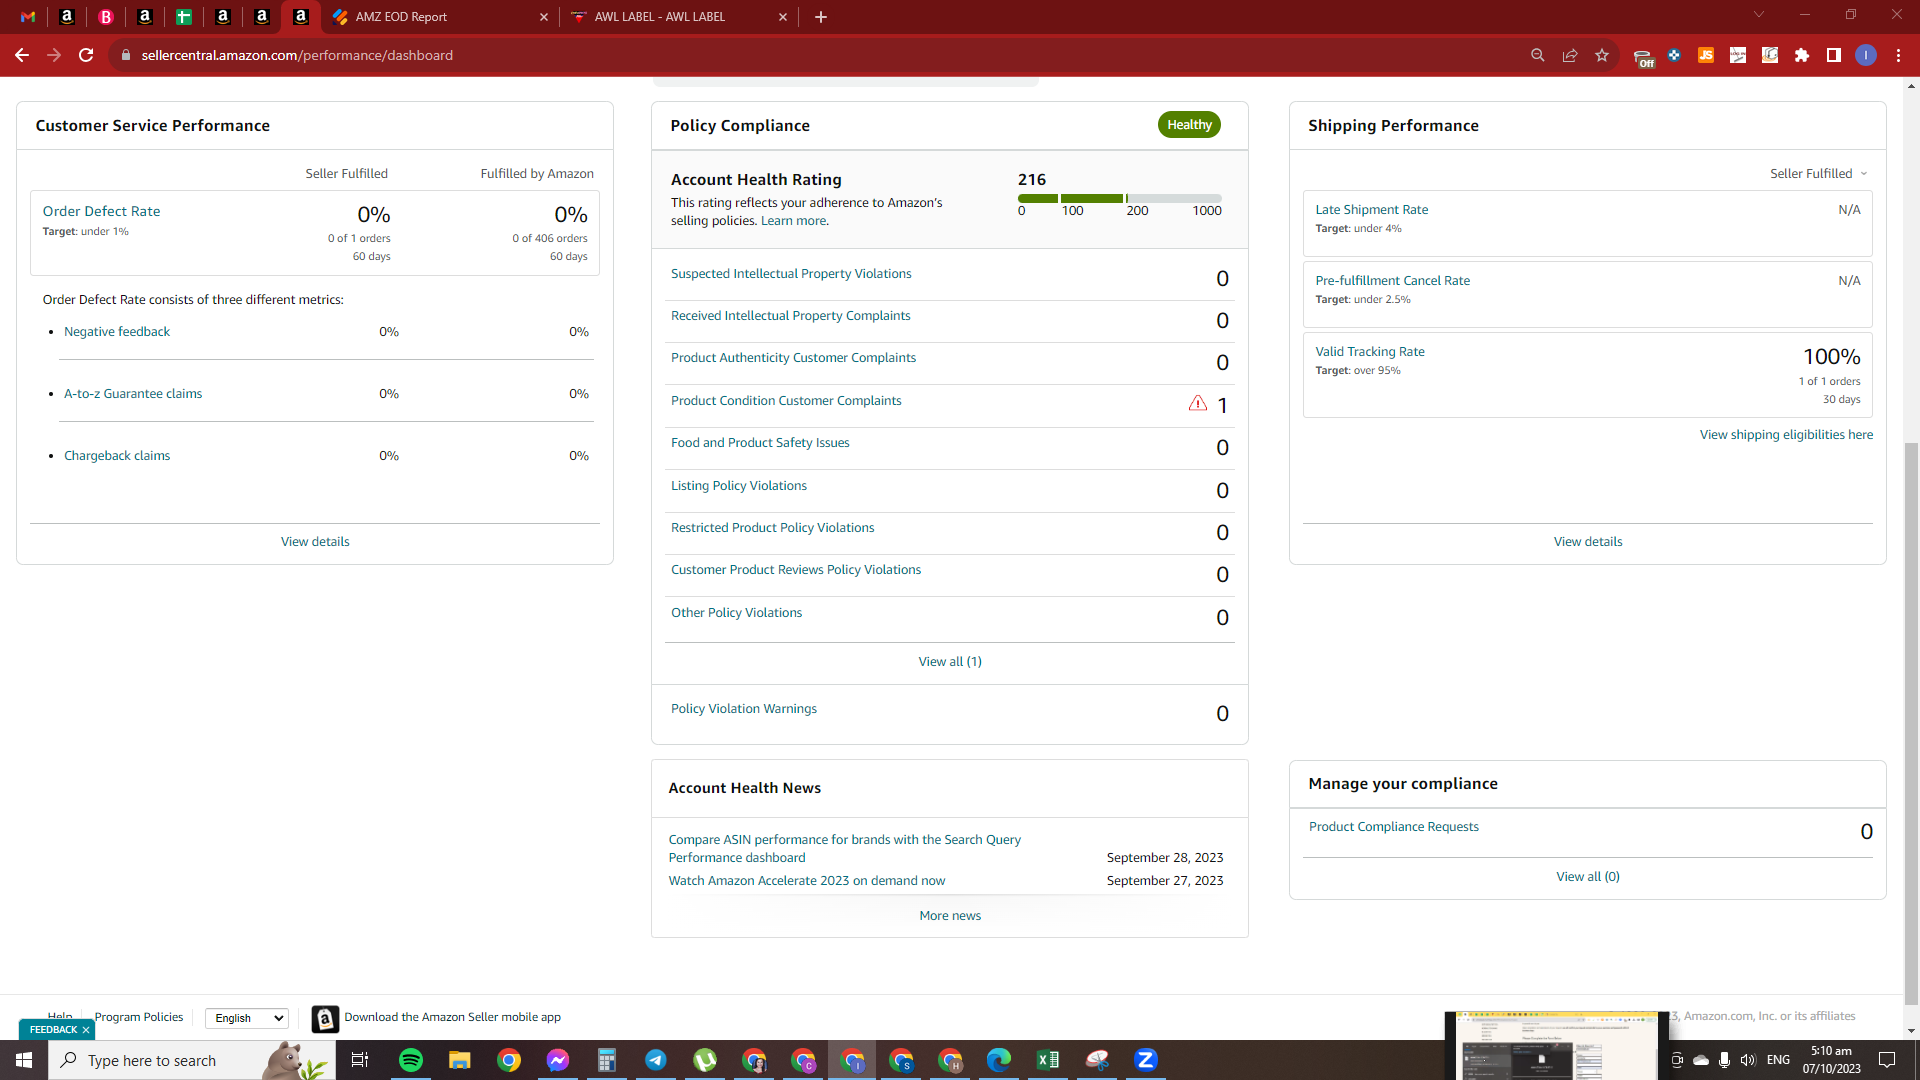Open Suspected Intellectual Property Violations
Viewport: 1920px width, 1080px height.
click(791, 274)
